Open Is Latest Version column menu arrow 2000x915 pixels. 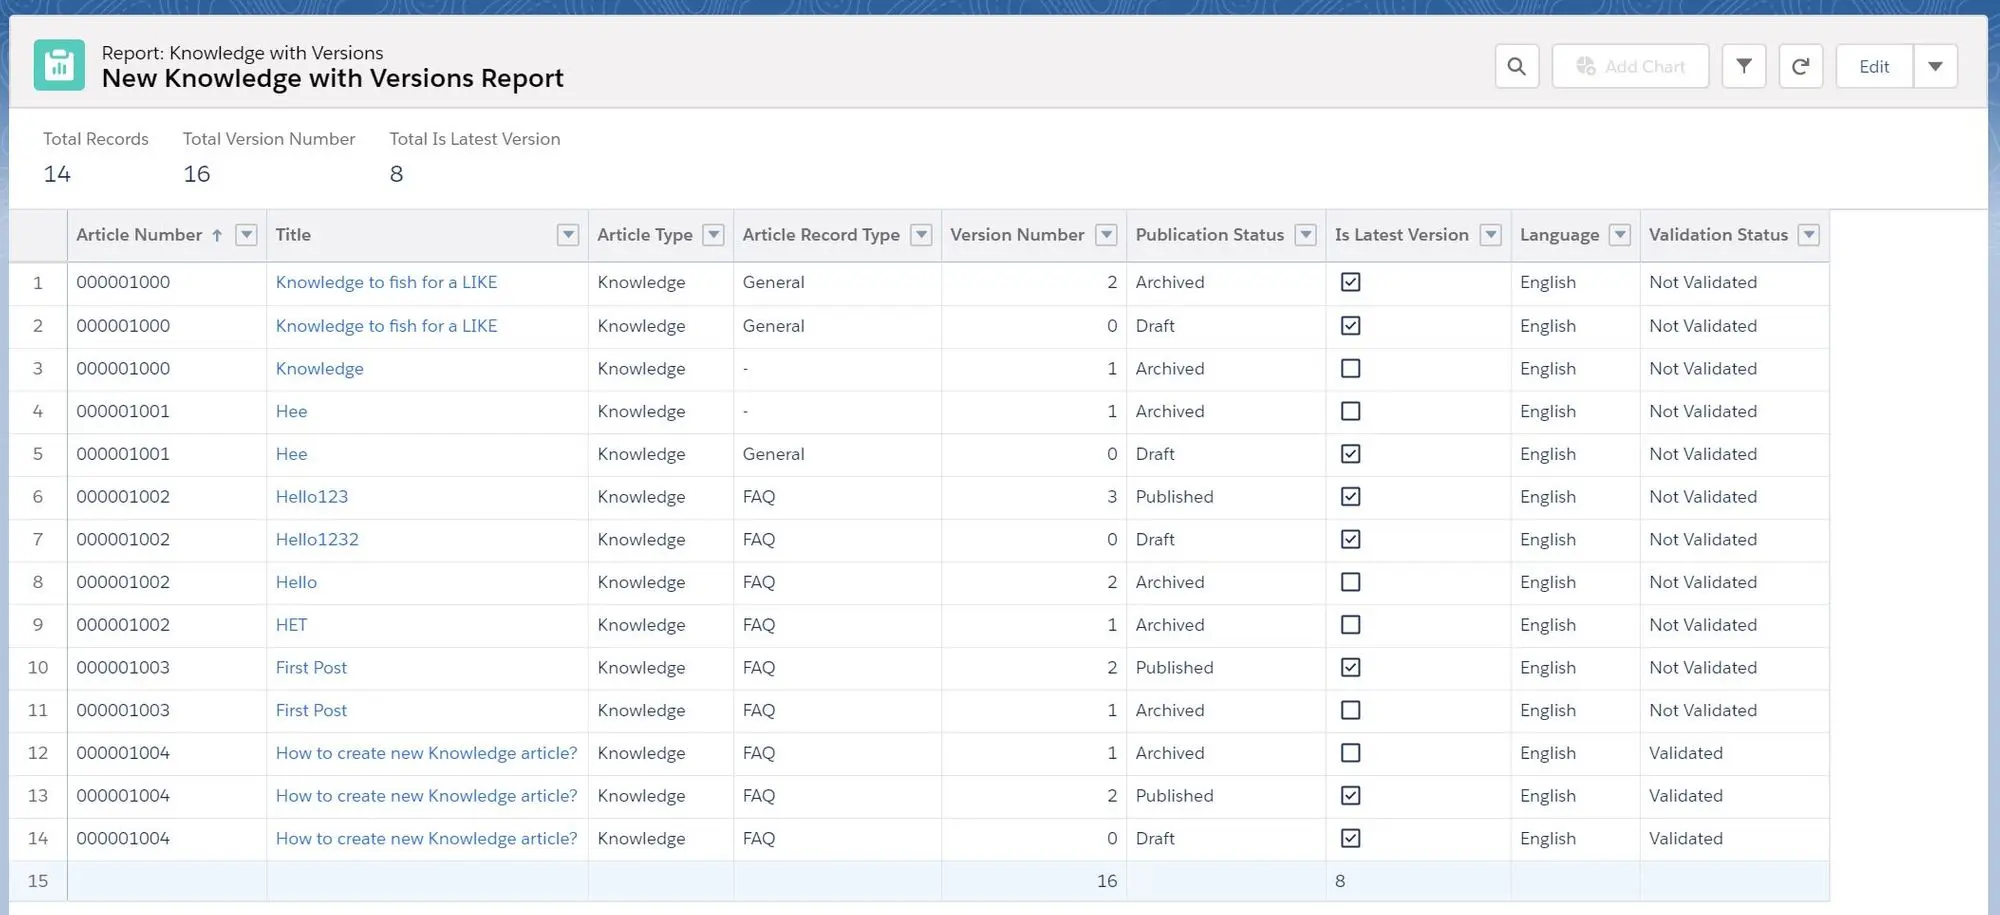(x=1491, y=235)
